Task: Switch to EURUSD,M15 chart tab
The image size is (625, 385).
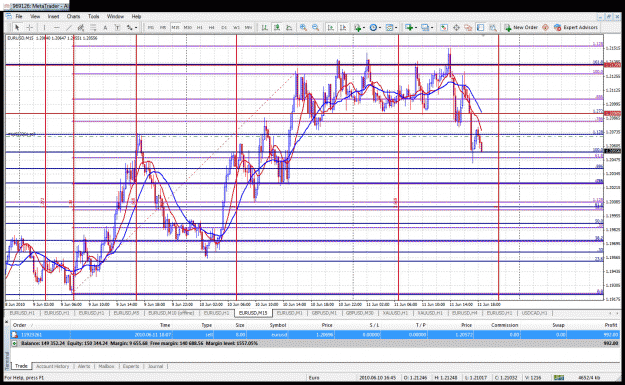Action: click(253, 313)
